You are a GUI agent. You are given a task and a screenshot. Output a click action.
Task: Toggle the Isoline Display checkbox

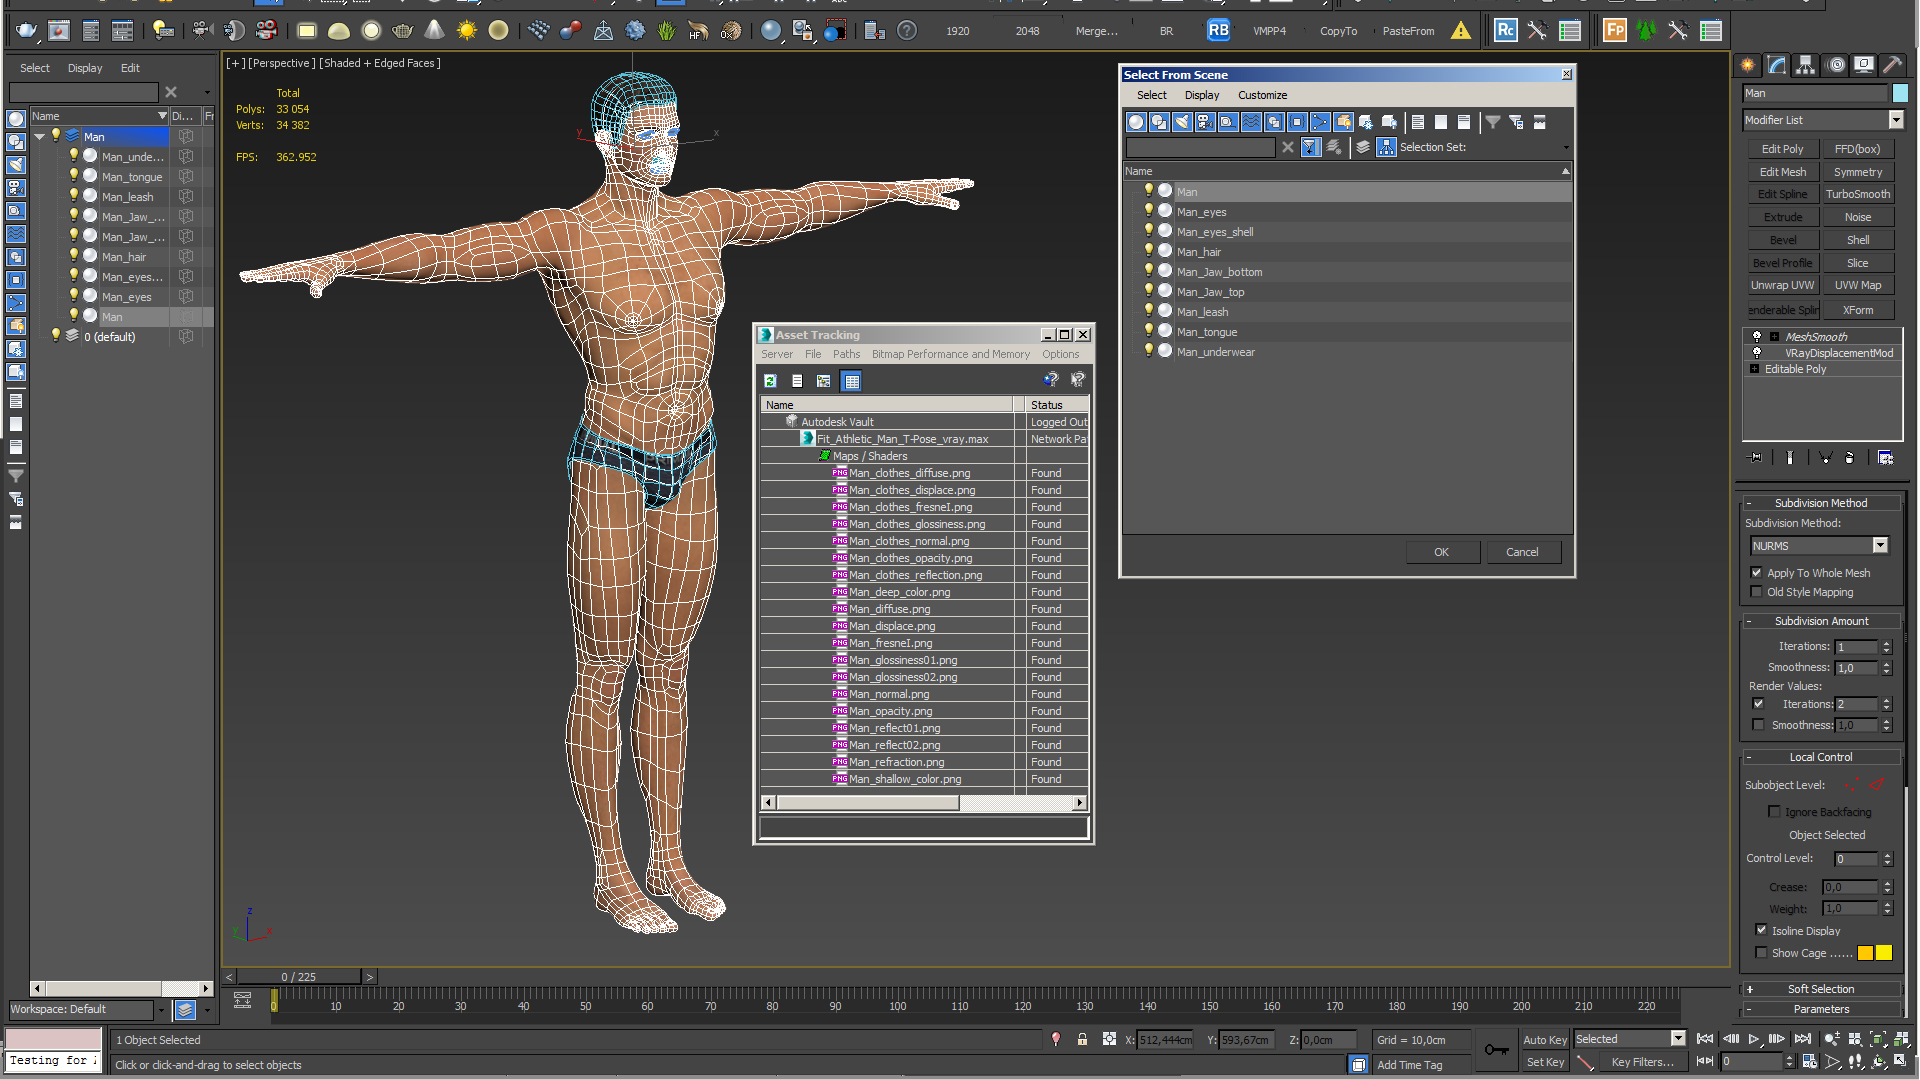[x=1762, y=930]
